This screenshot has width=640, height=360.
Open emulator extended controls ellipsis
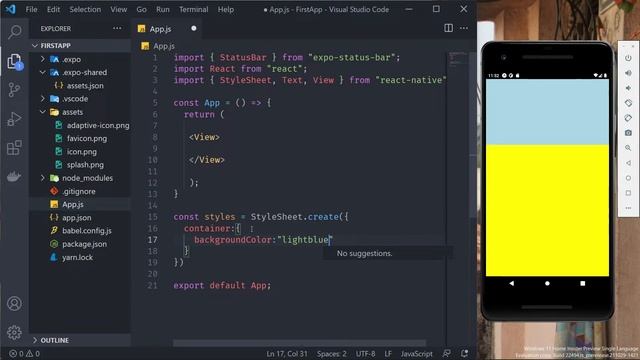[x=628, y=208]
